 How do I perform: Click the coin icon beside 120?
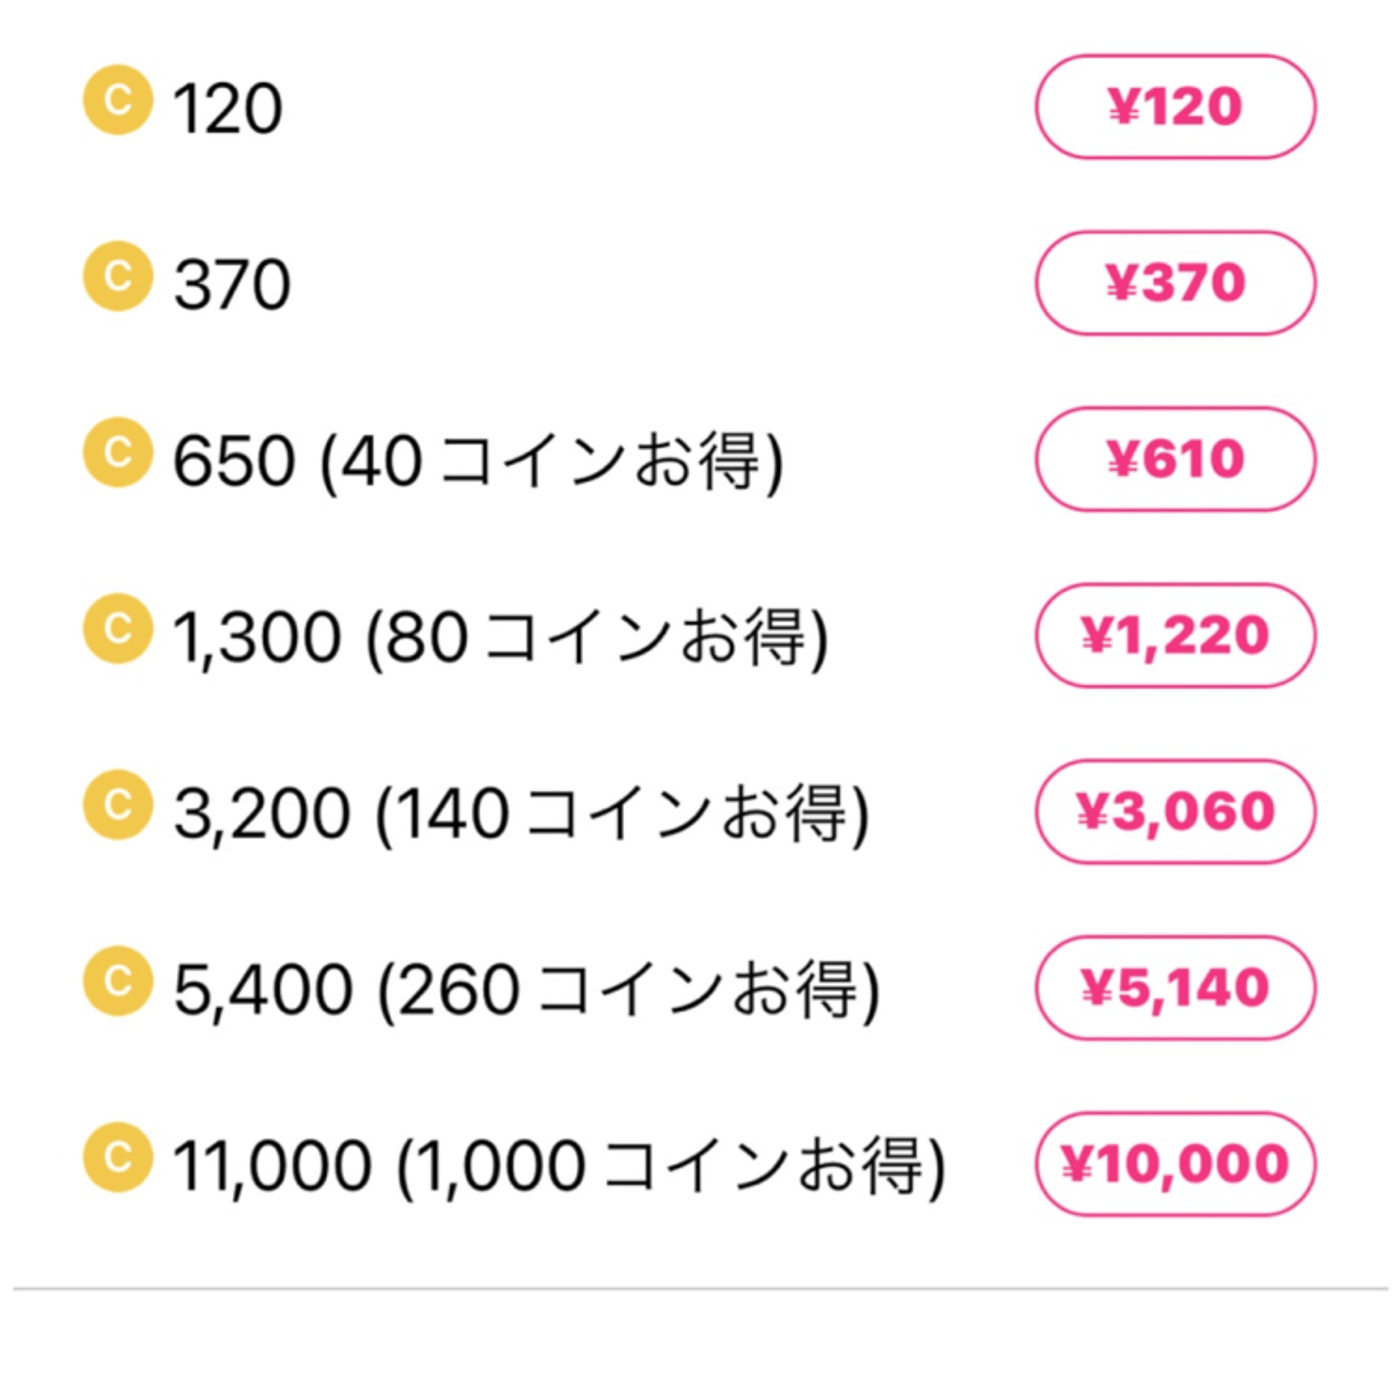click(117, 99)
